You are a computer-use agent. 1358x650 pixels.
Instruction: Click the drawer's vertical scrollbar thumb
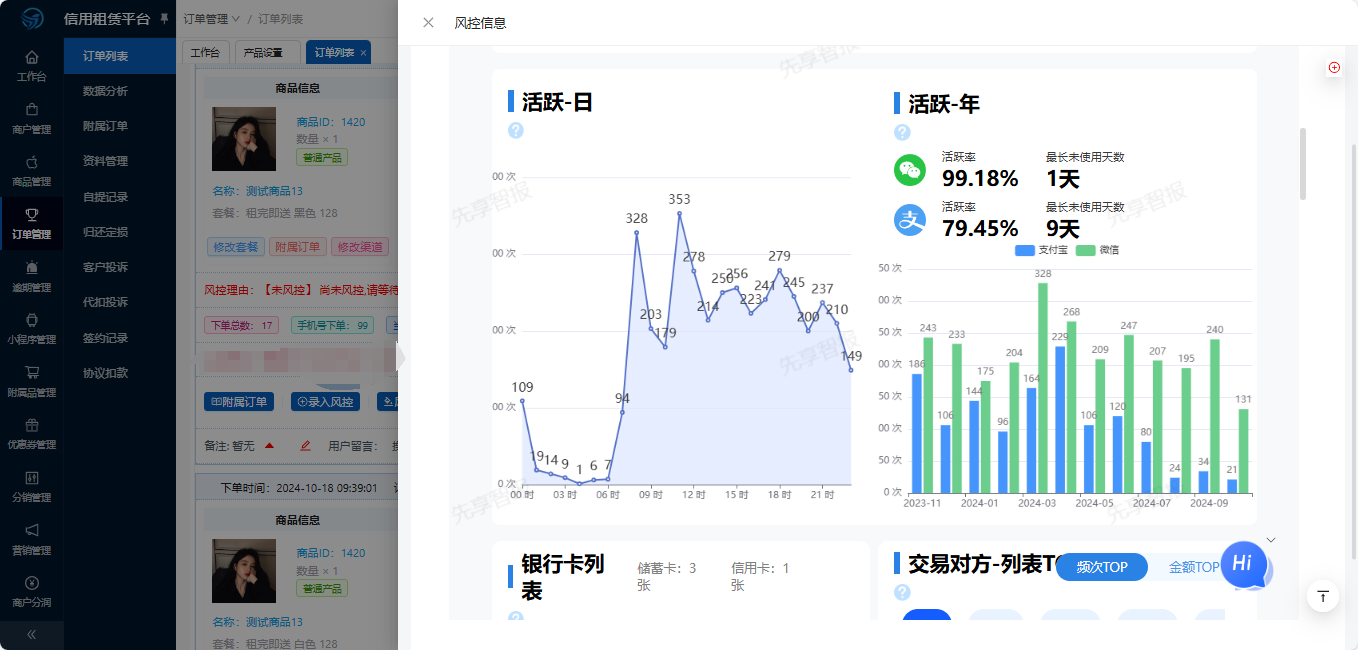coord(1302,163)
